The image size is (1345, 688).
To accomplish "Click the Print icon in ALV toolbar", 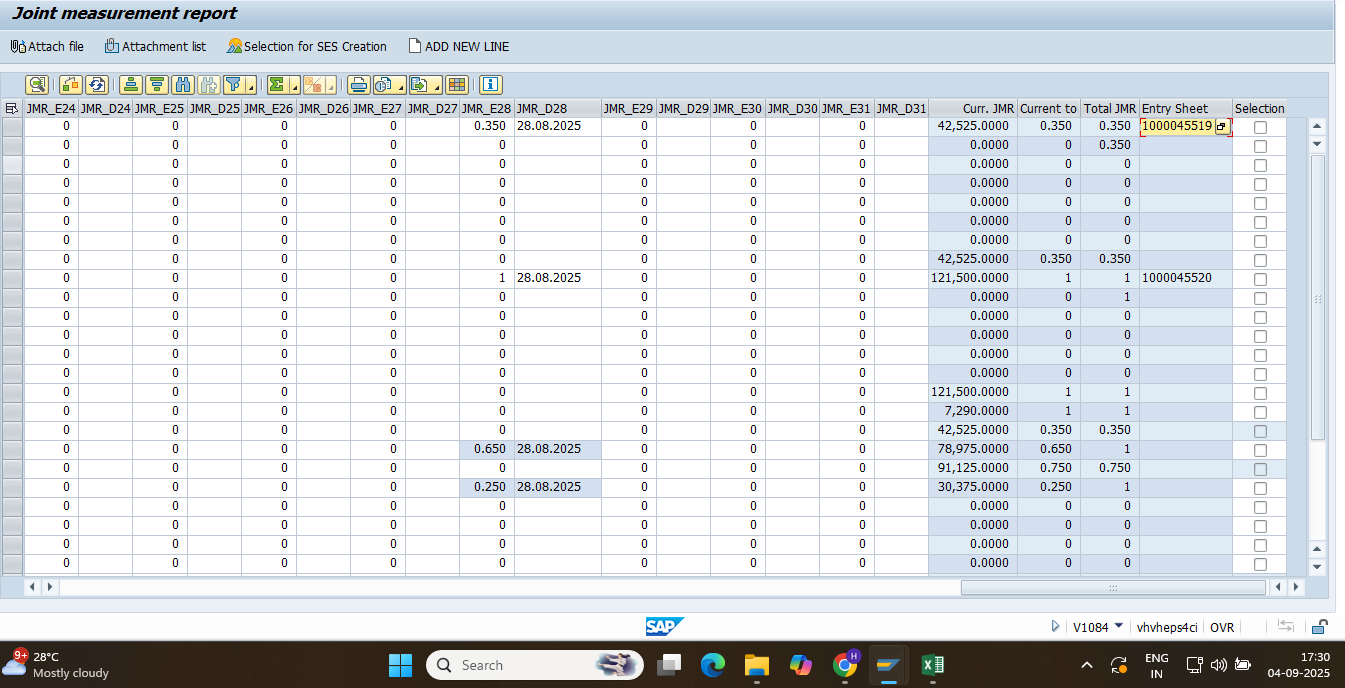I will tap(358, 85).
